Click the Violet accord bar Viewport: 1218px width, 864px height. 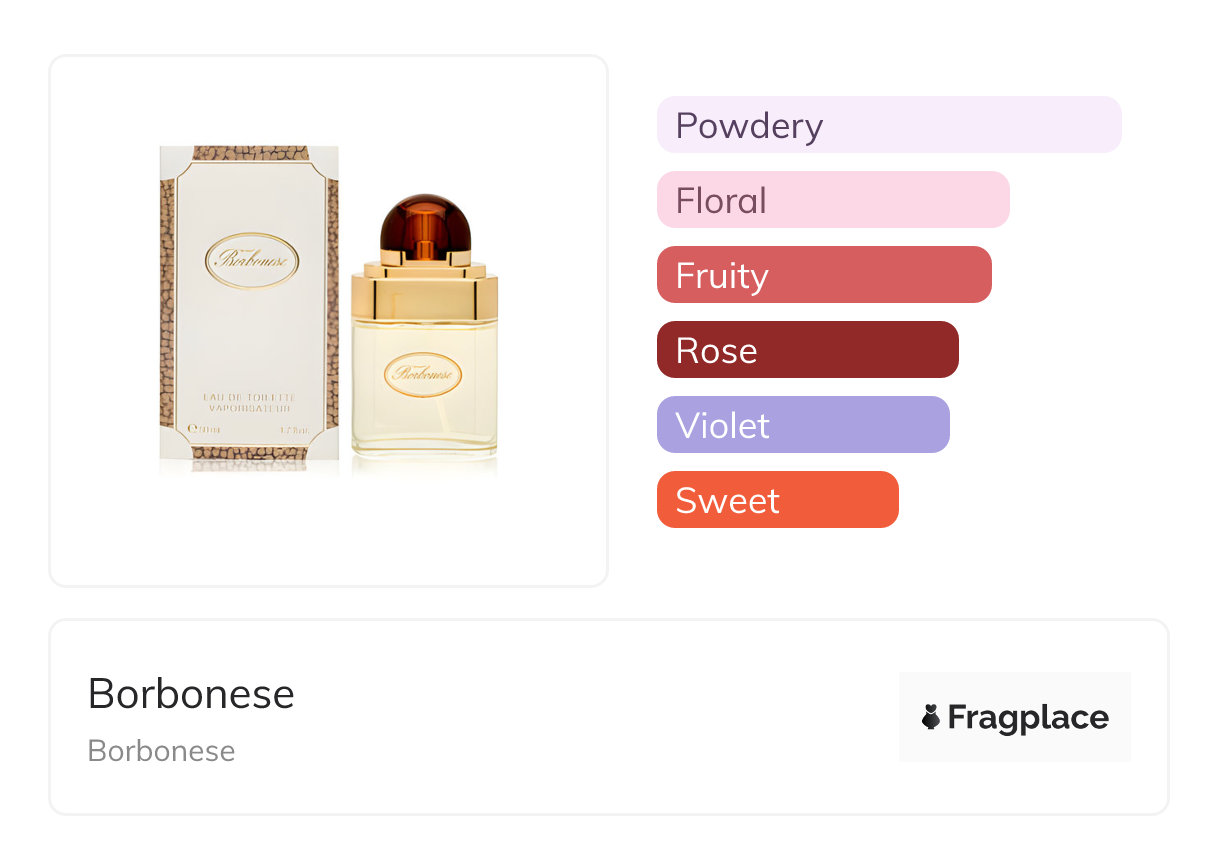[x=802, y=425]
